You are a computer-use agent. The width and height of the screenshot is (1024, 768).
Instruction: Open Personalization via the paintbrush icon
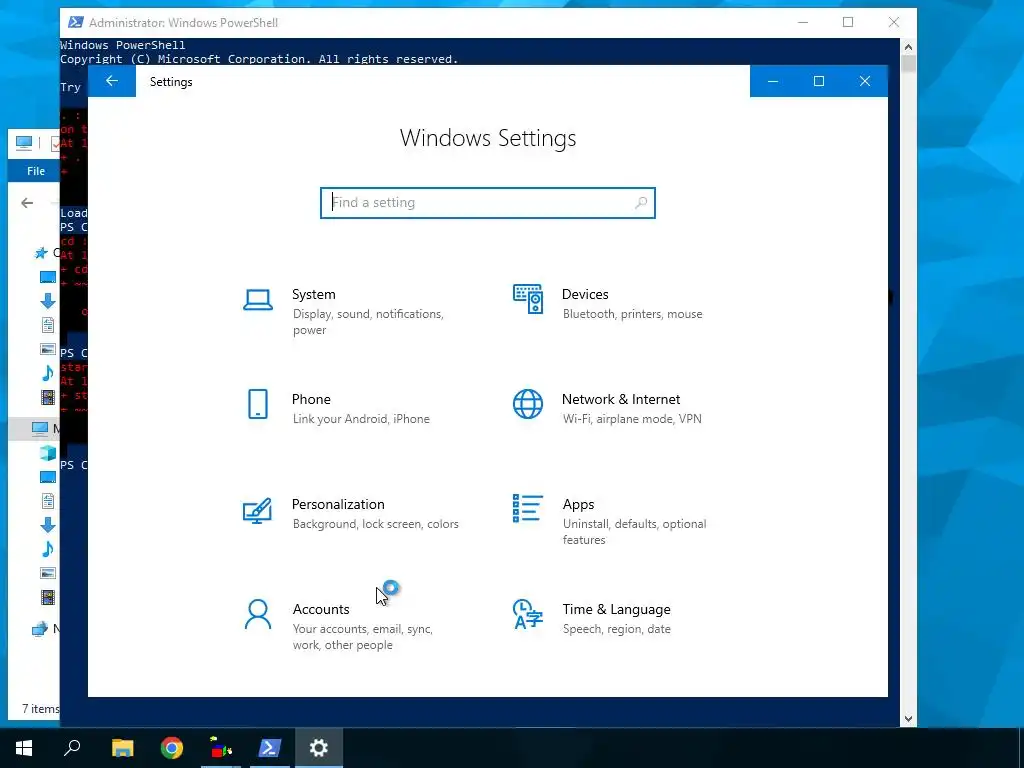click(257, 511)
